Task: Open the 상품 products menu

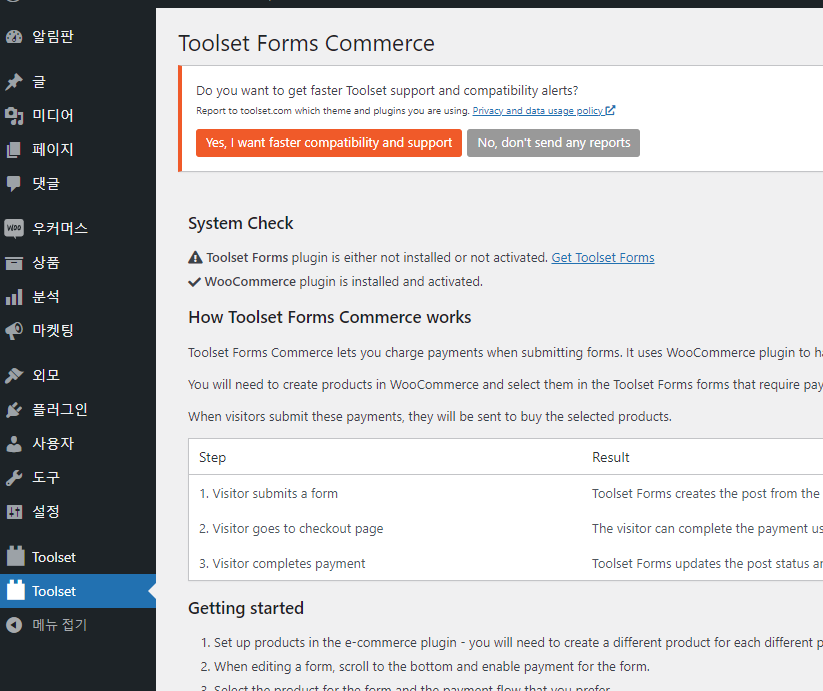Action: pyautogui.click(x=78, y=263)
